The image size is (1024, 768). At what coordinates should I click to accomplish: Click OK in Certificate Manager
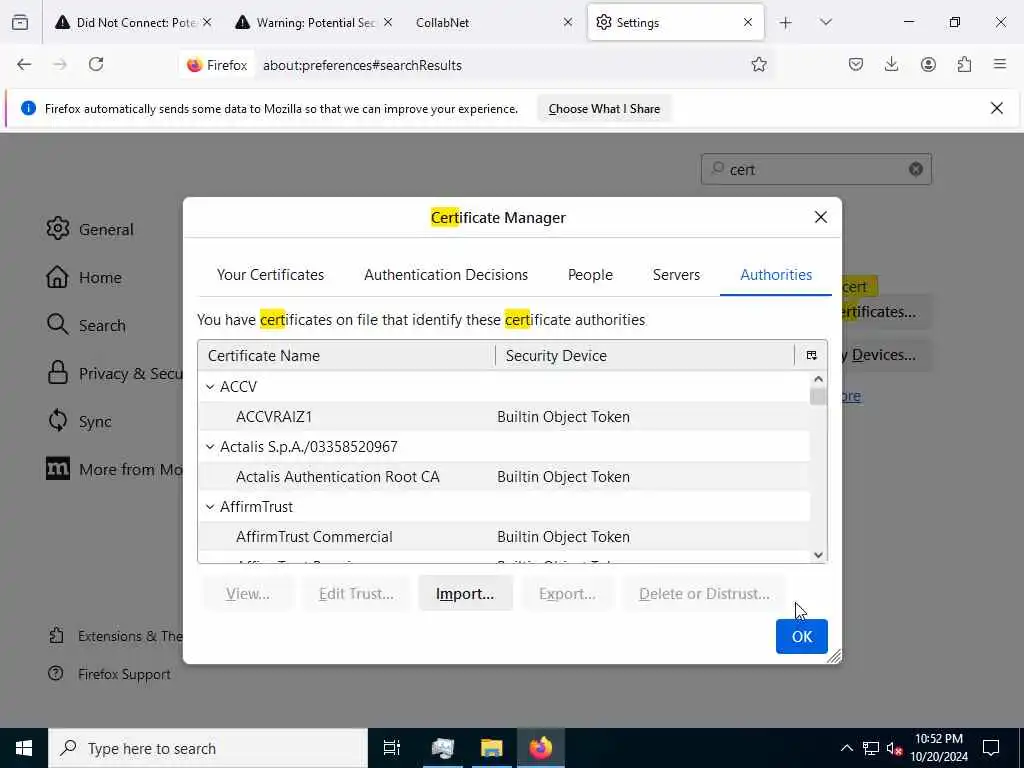click(x=801, y=637)
